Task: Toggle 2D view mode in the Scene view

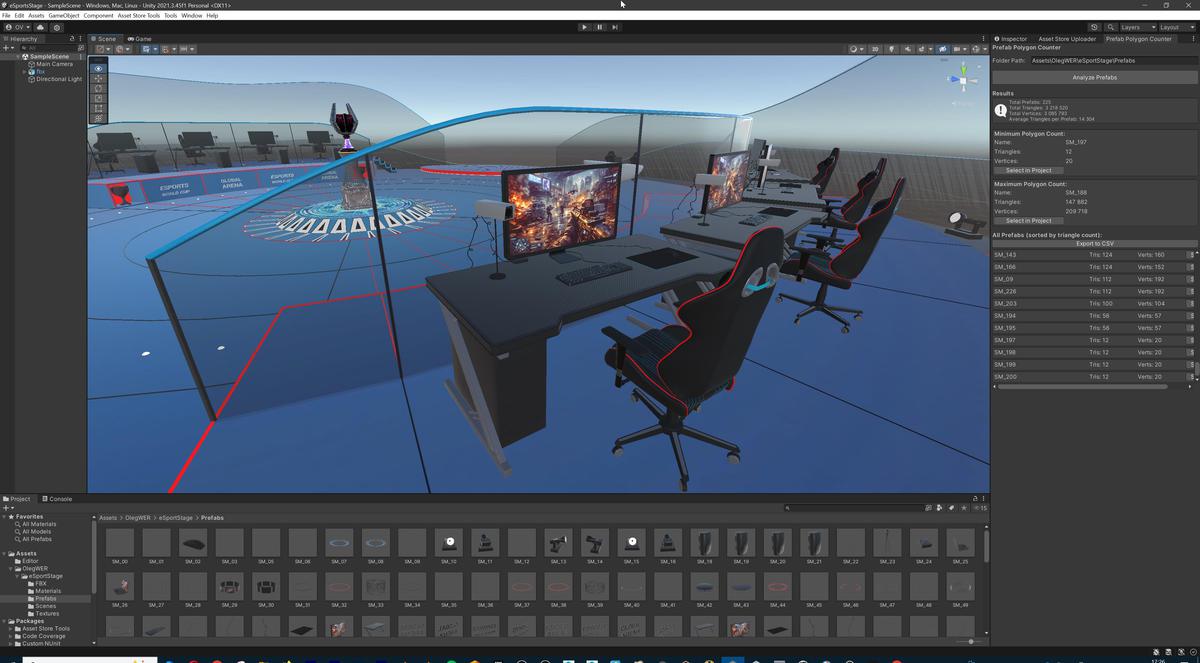Action: coord(875,49)
